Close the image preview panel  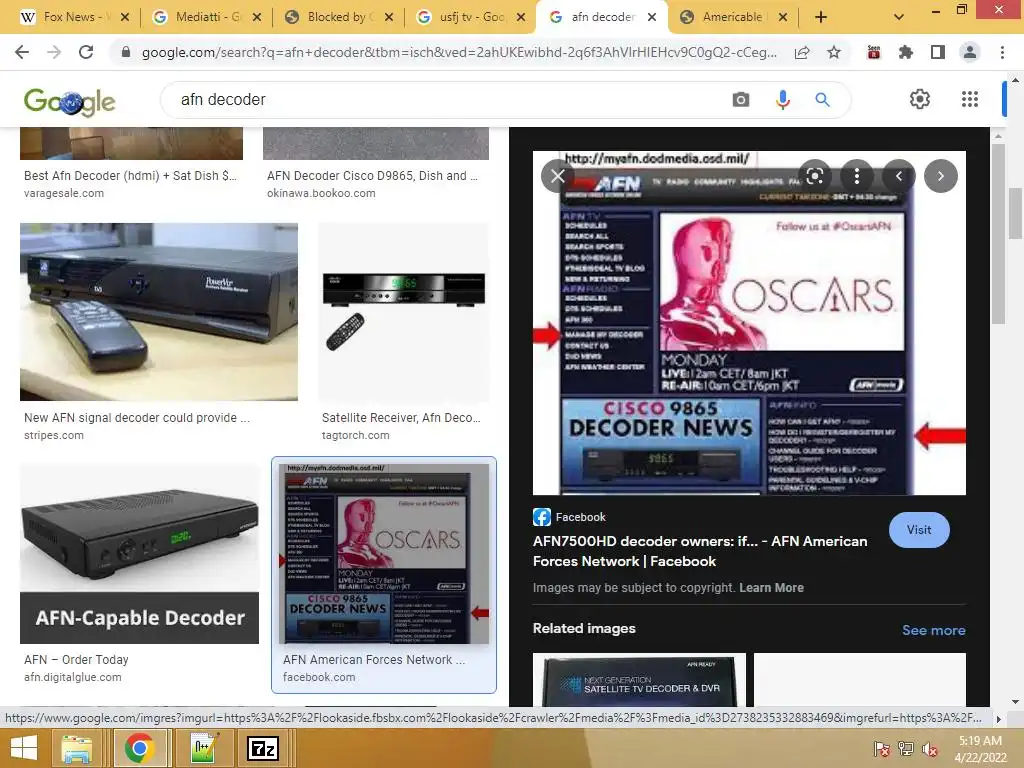pos(558,176)
